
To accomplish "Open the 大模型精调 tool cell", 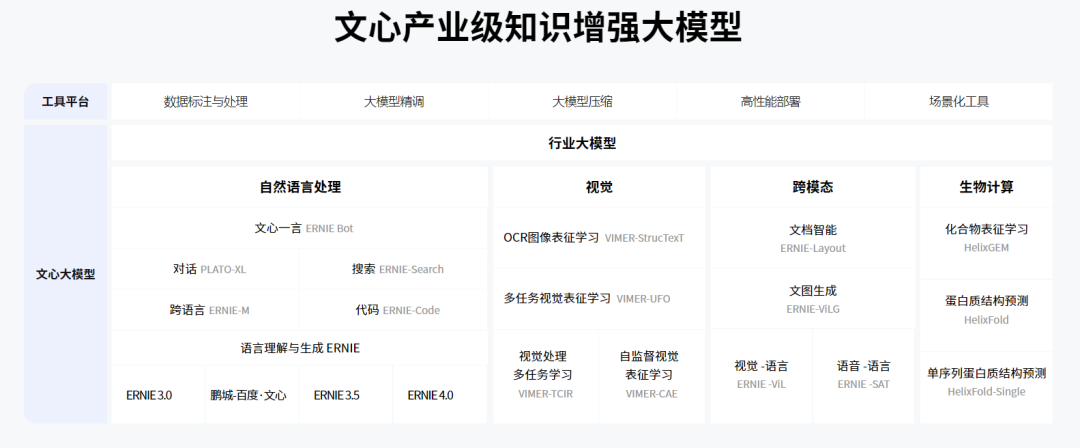I will point(394,102).
